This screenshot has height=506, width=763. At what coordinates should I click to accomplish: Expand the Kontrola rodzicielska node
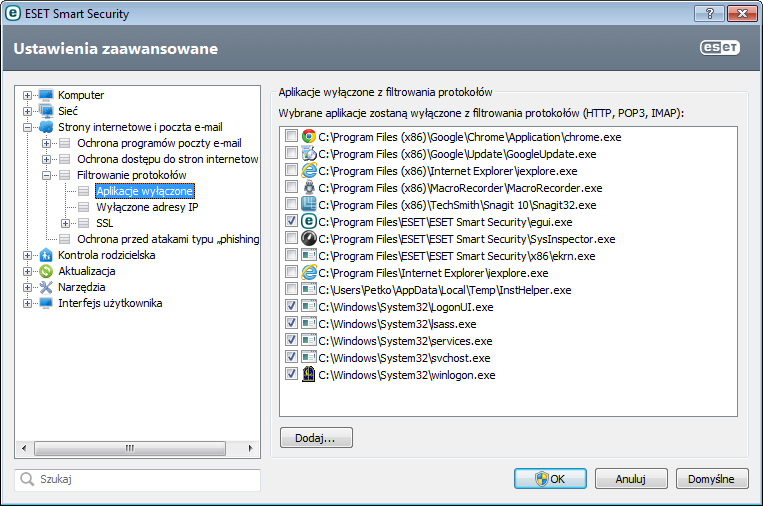point(27,255)
